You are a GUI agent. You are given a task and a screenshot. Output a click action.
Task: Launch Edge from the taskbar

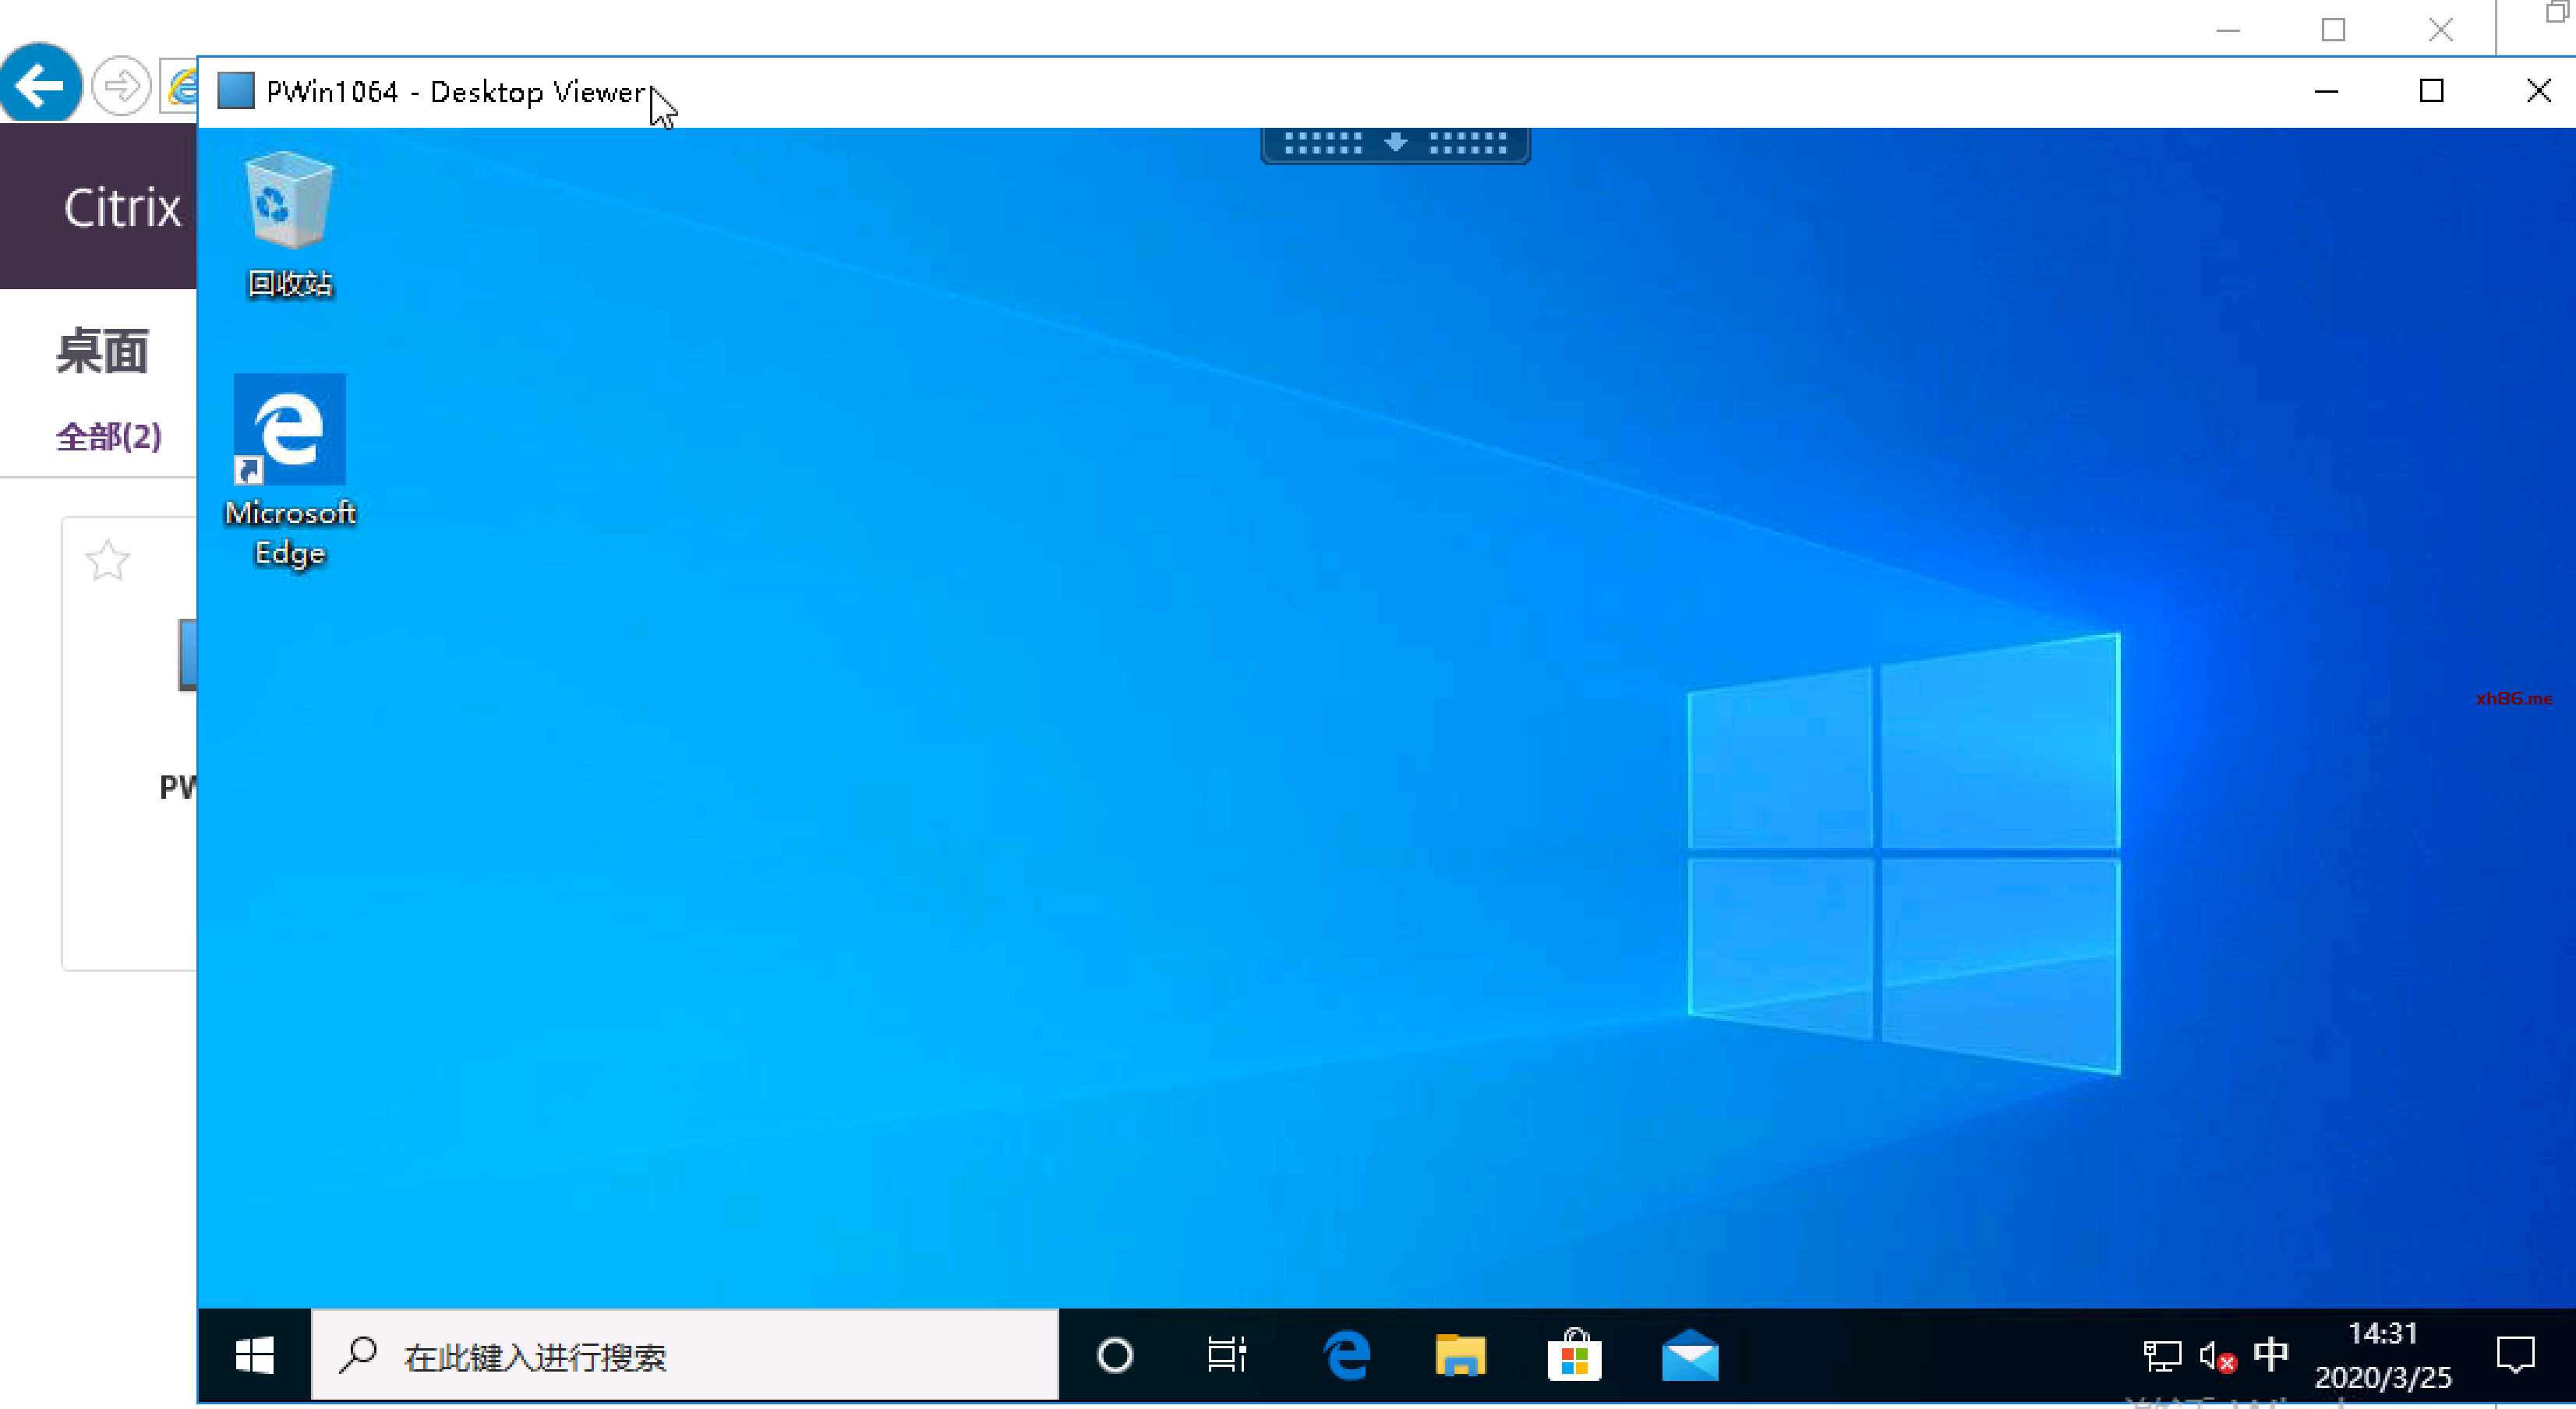click(1346, 1356)
